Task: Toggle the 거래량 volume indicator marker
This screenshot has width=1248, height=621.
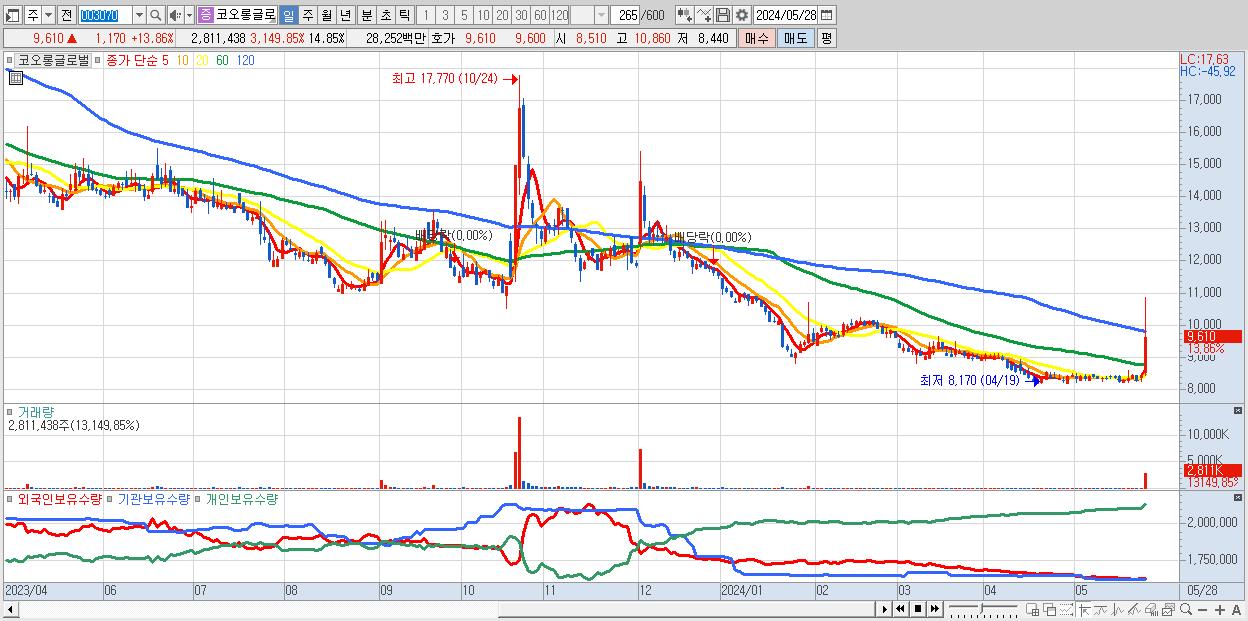Action: tap(10, 411)
